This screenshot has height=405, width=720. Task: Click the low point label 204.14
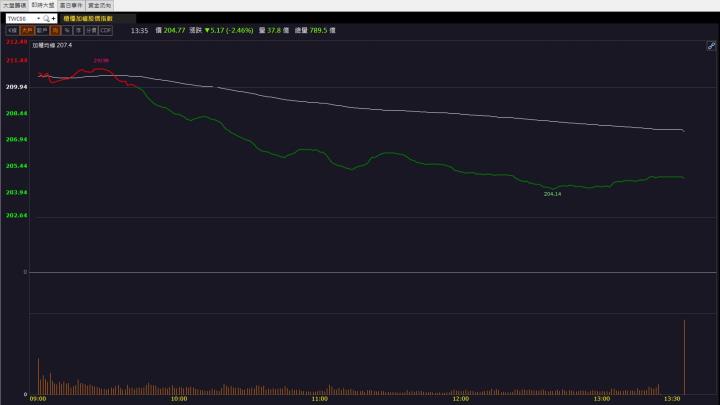pyautogui.click(x=552, y=194)
